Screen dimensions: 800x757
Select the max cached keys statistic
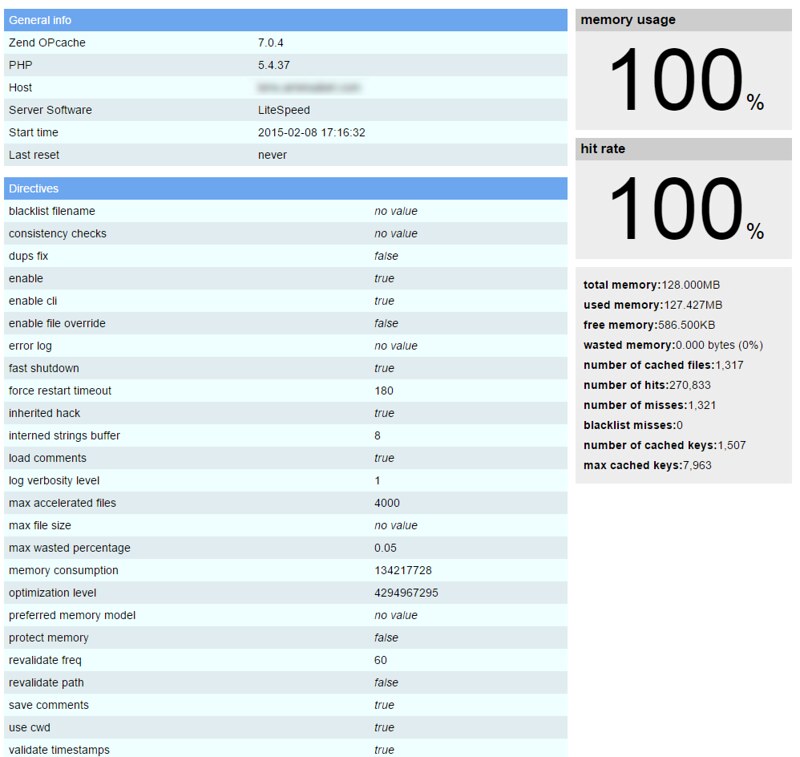[647, 465]
